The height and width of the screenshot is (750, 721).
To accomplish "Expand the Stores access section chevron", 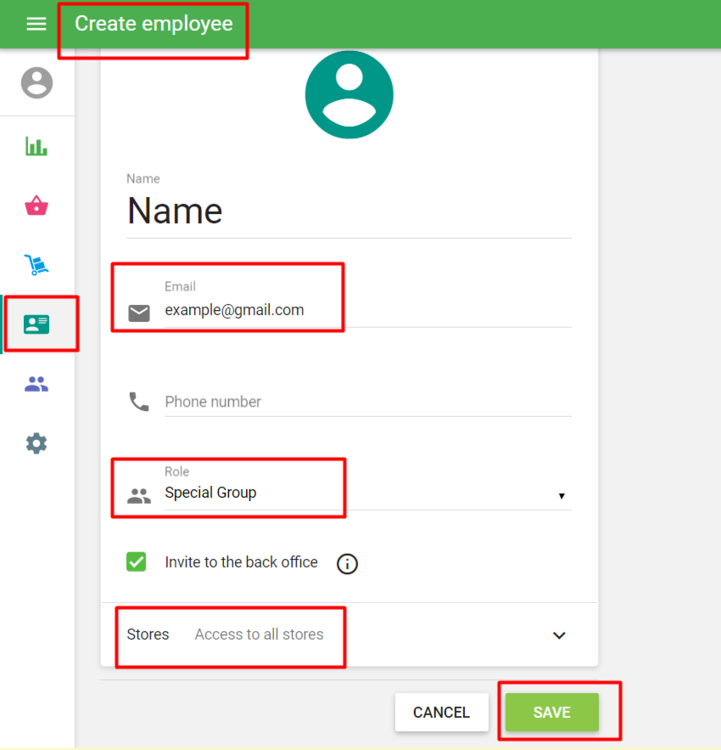I will pyautogui.click(x=559, y=635).
